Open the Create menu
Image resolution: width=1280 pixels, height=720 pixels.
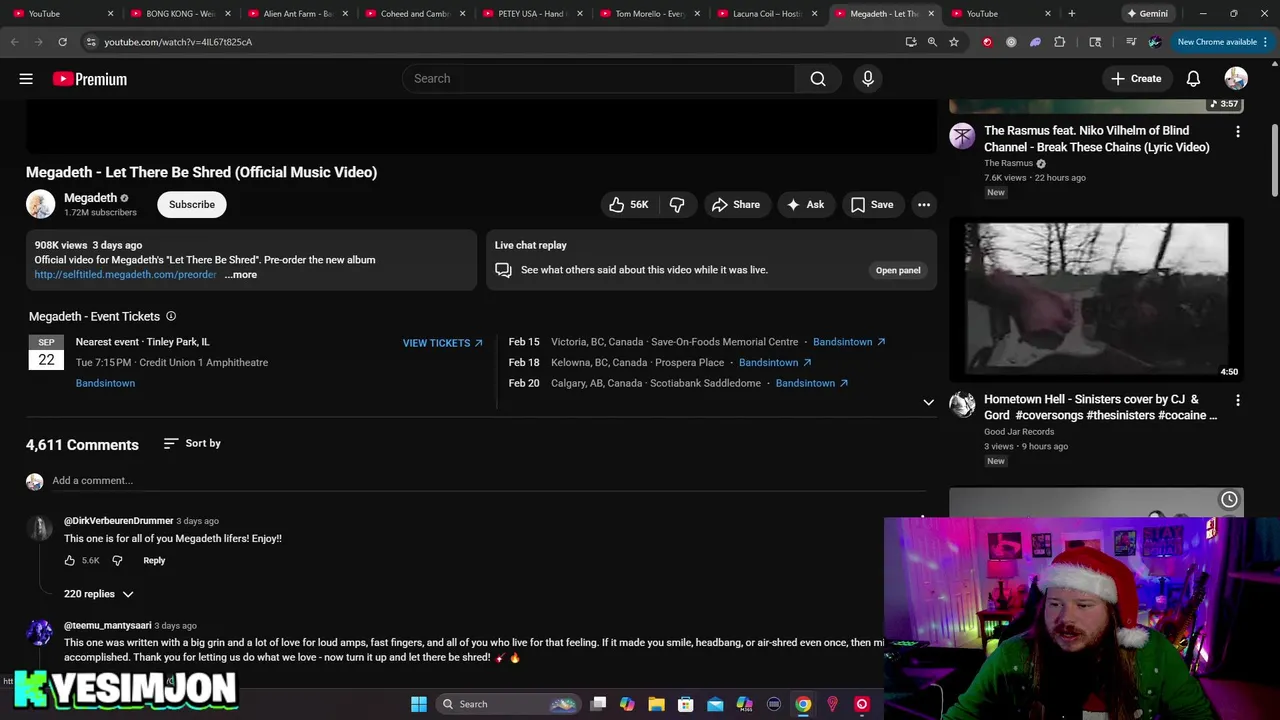click(1137, 79)
